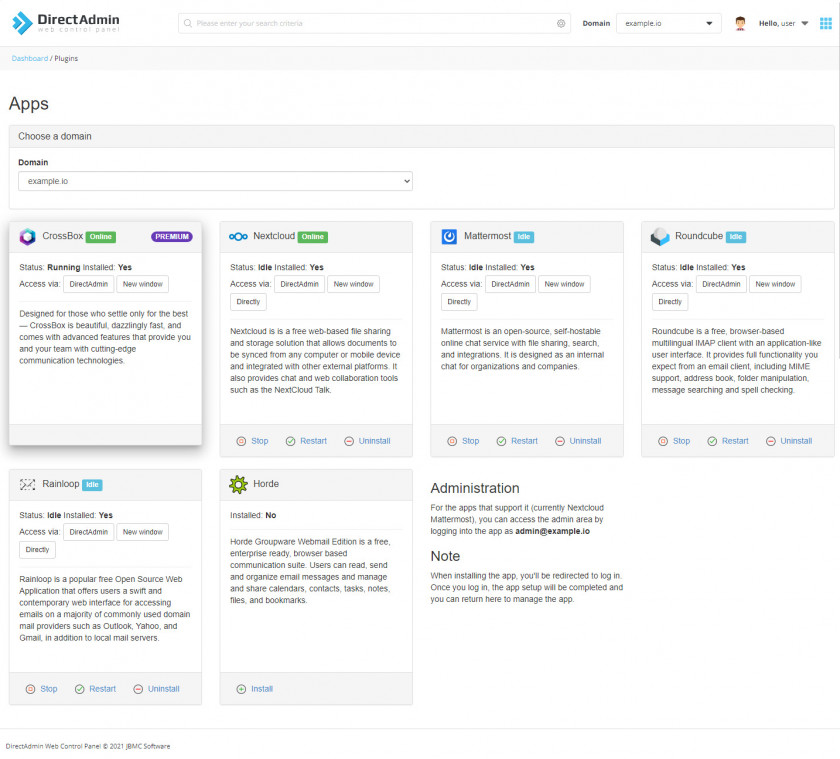Viewport: 840px width, 759px height.
Task: Open CrossBox via DirectAdmin button
Action: pyautogui.click(x=88, y=284)
